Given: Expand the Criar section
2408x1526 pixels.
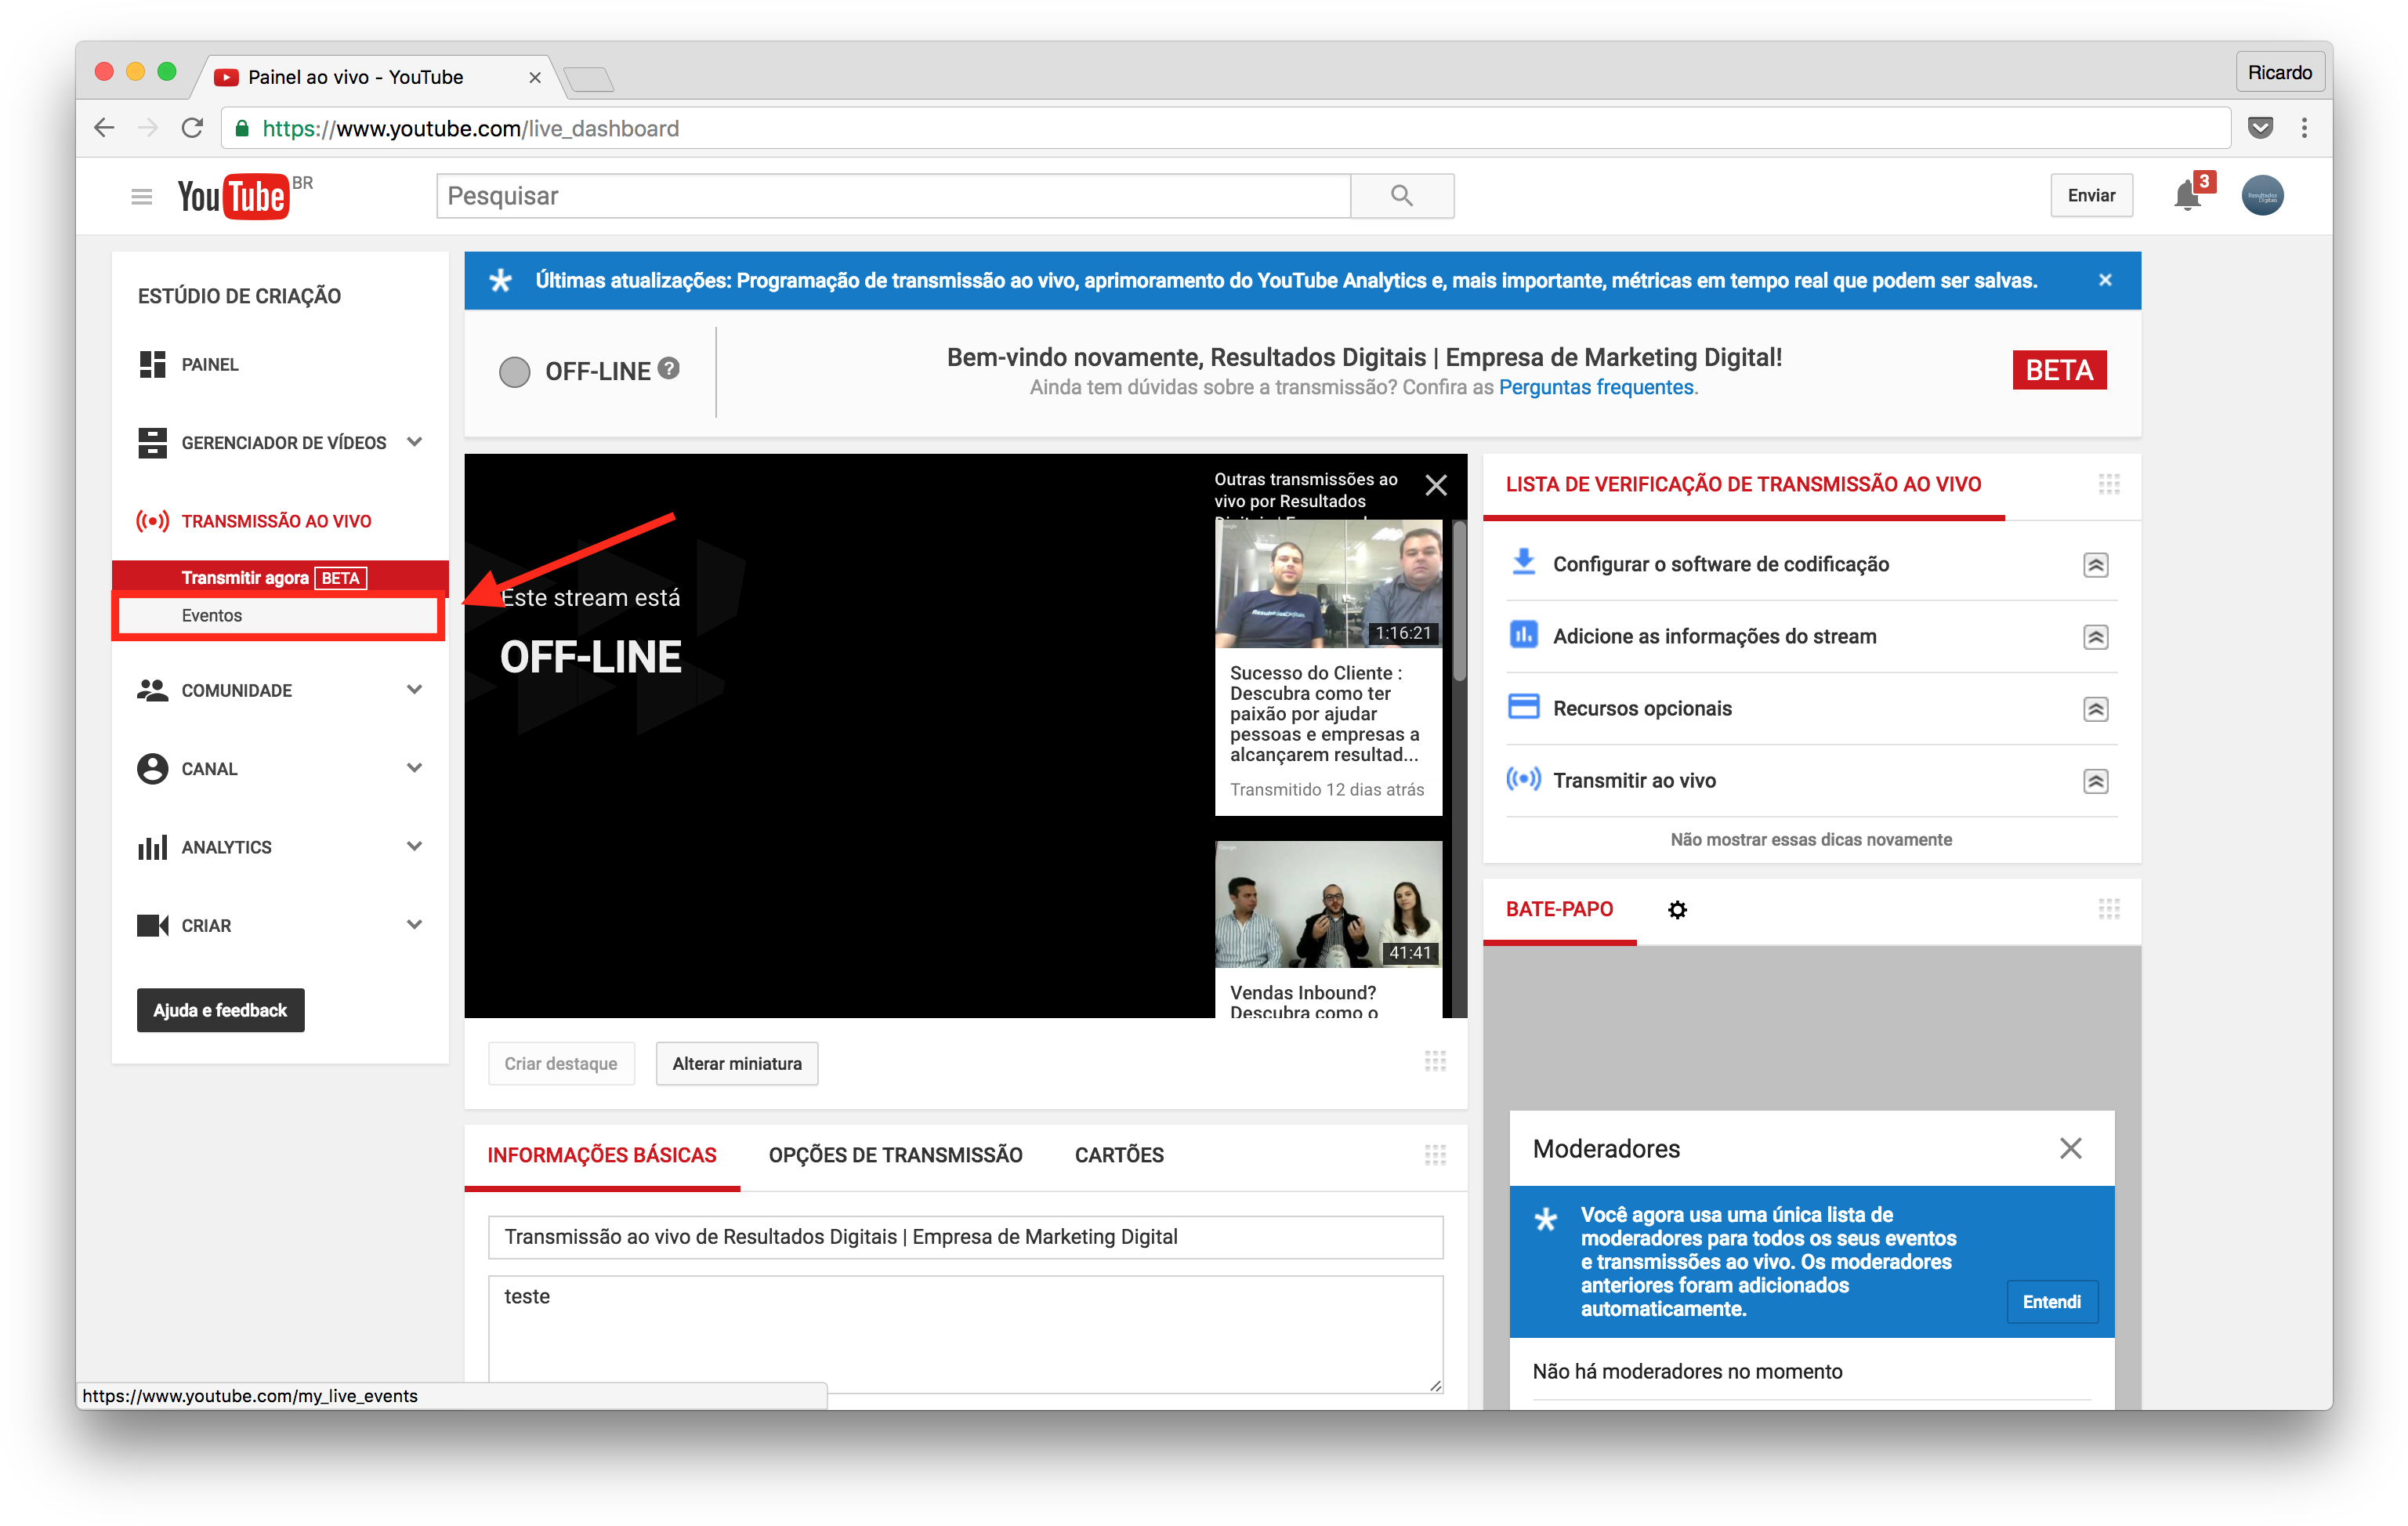Looking at the screenshot, I should click(414, 924).
